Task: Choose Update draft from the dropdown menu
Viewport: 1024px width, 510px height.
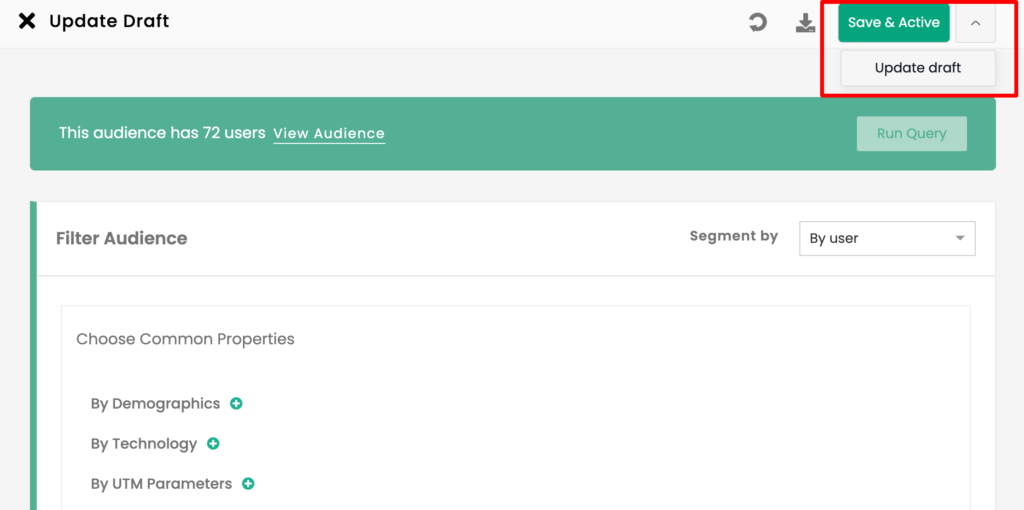Action: click(918, 68)
